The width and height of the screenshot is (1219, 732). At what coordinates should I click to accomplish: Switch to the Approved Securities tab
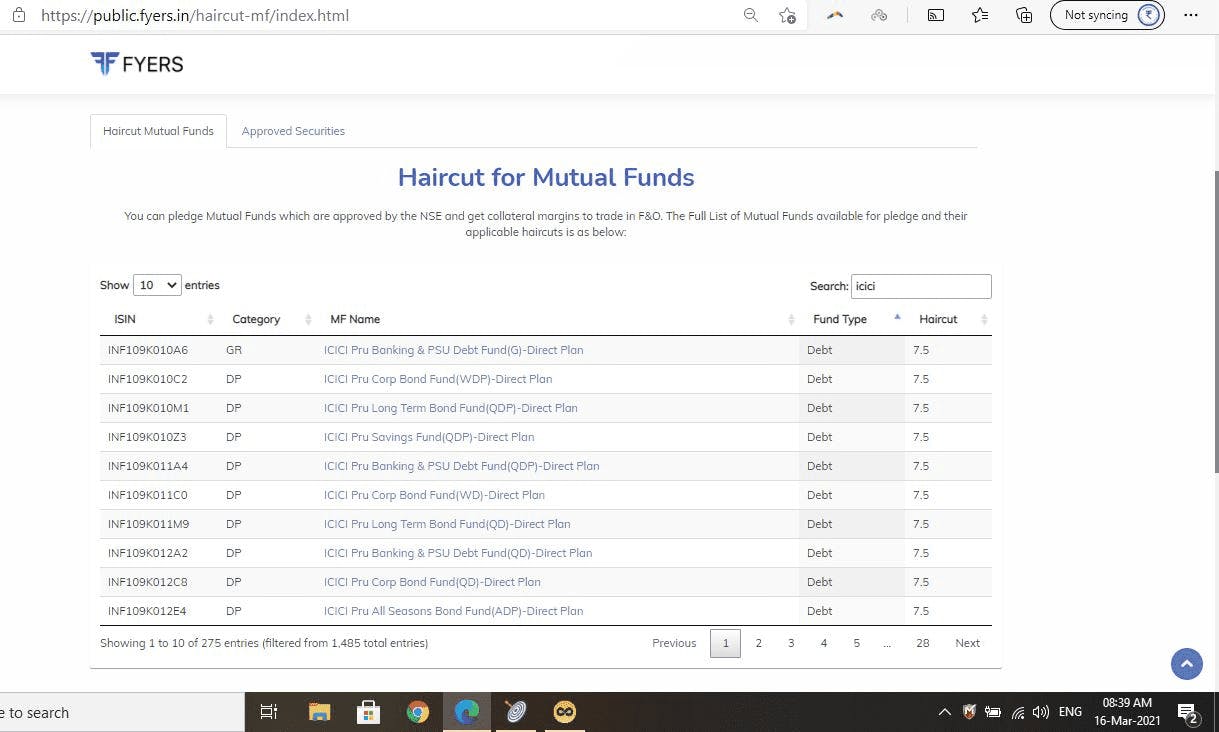click(293, 131)
